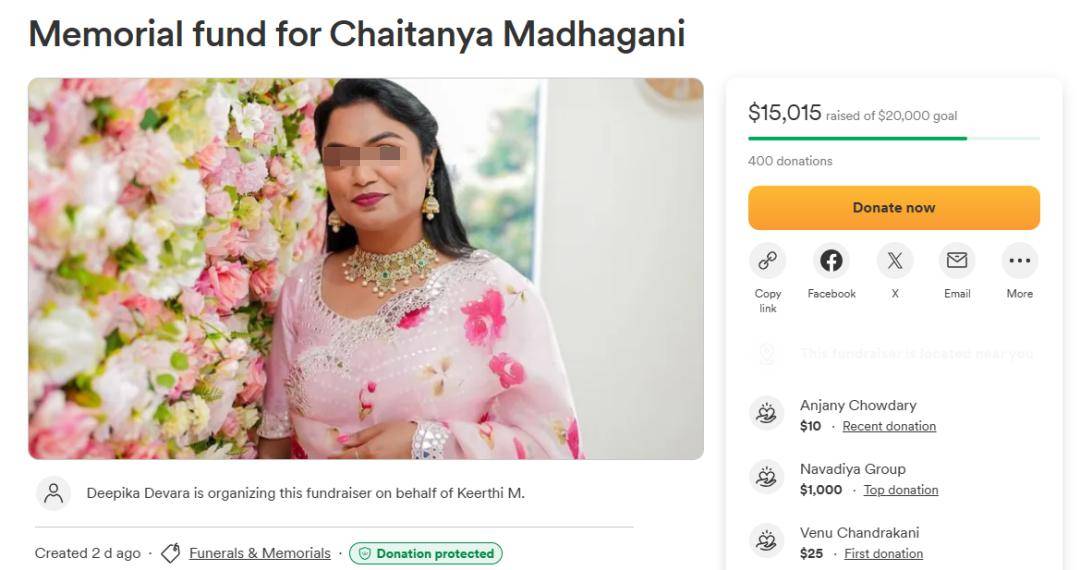This screenshot has width=1080, height=570.
Task: Click donor icon beside Navadiya Group
Action: pyautogui.click(x=767, y=478)
